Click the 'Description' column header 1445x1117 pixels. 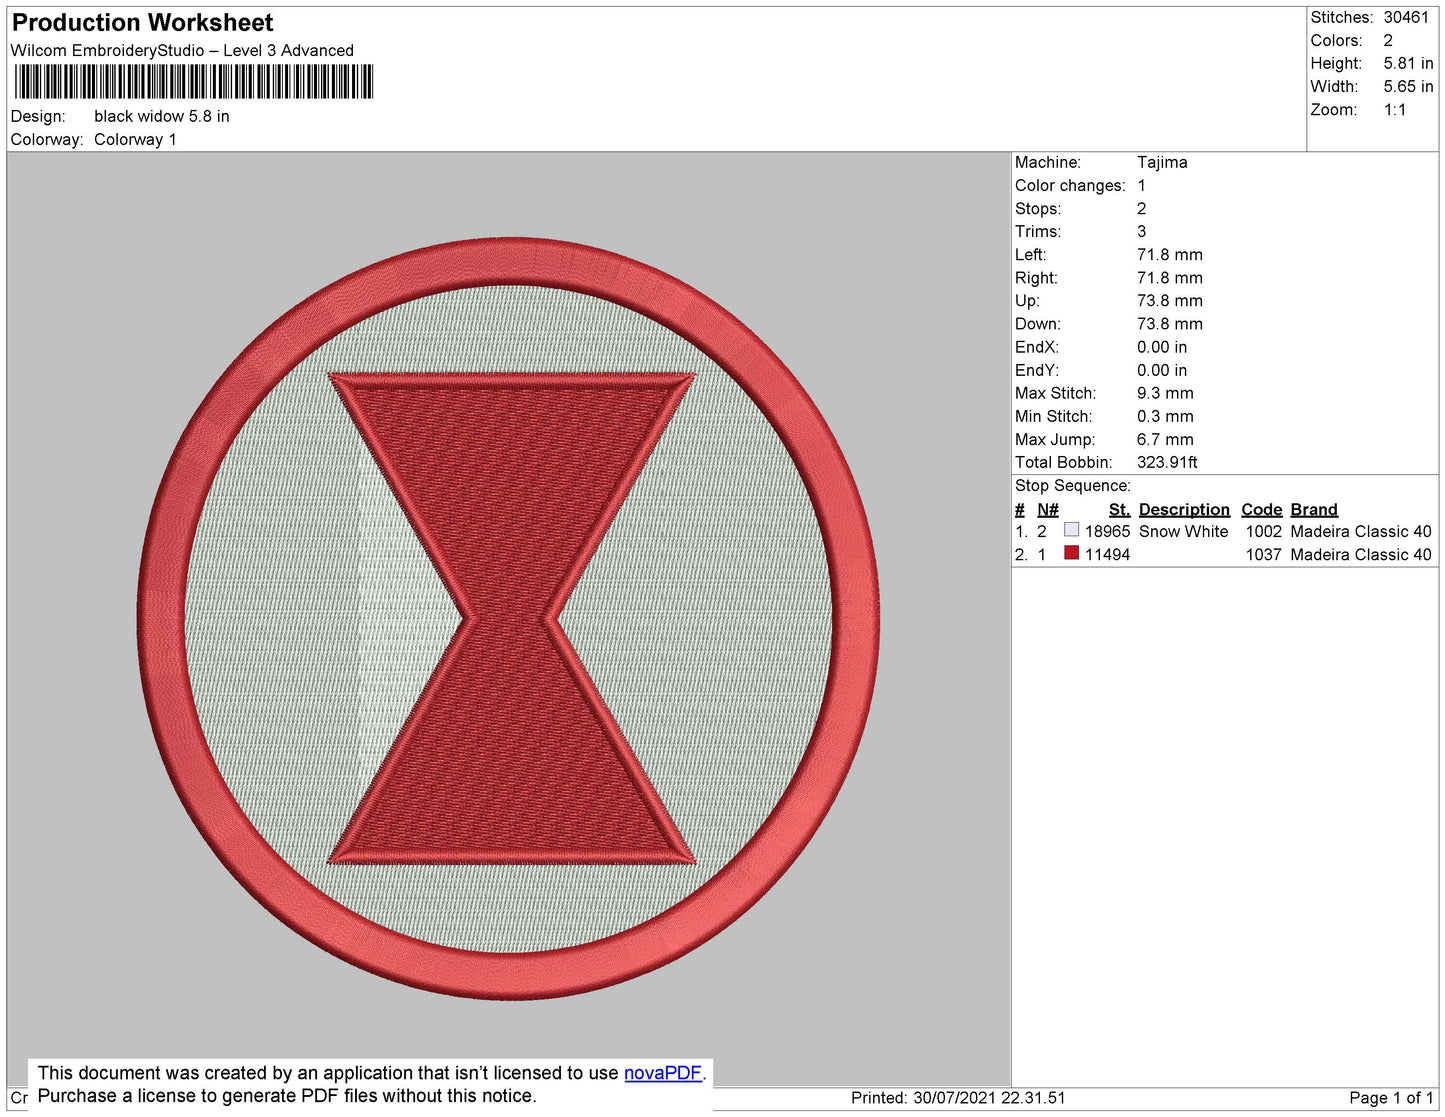tap(1184, 509)
